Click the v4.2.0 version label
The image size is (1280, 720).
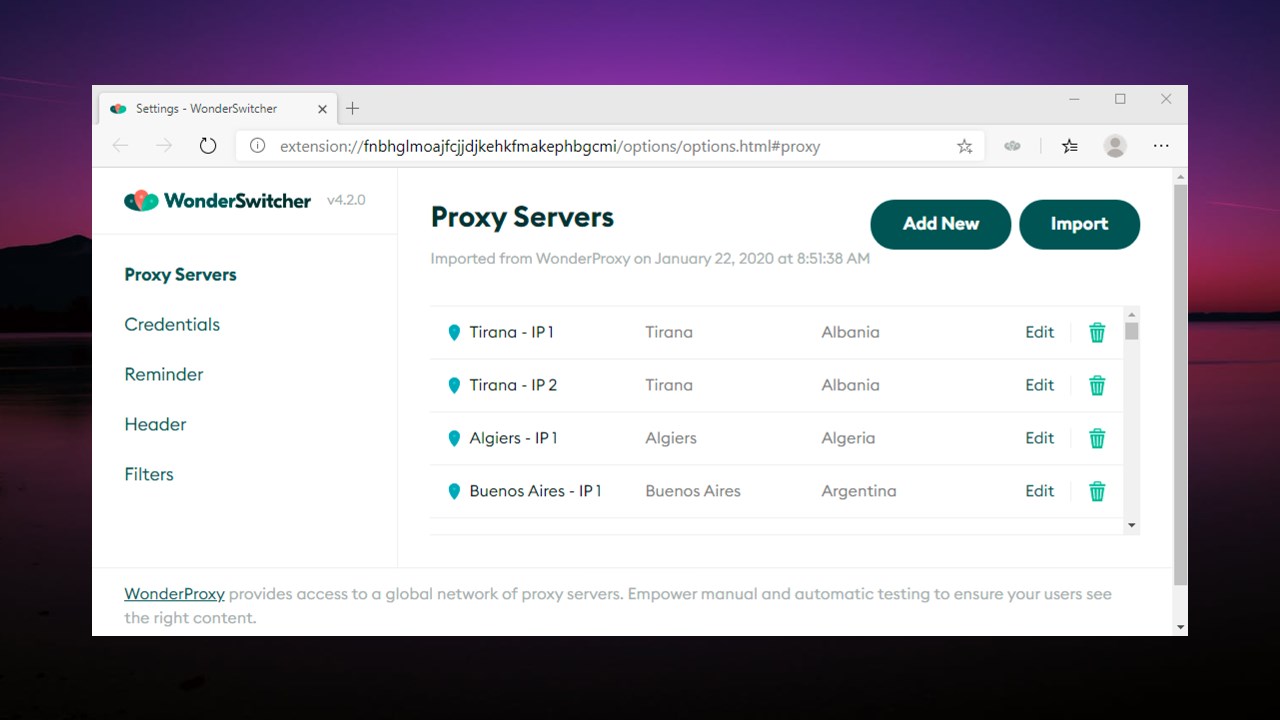[x=346, y=200]
